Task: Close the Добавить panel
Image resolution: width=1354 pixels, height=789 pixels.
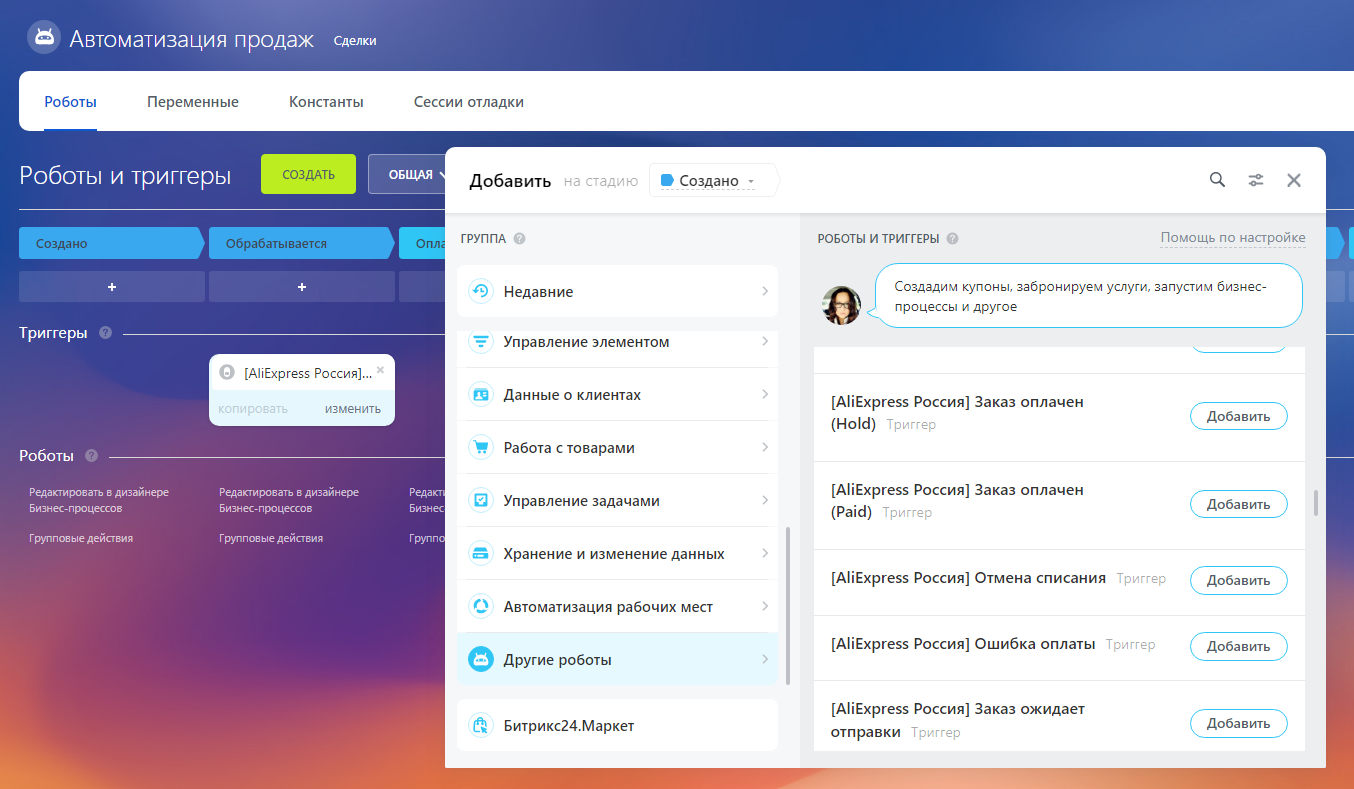Action: click(1294, 180)
